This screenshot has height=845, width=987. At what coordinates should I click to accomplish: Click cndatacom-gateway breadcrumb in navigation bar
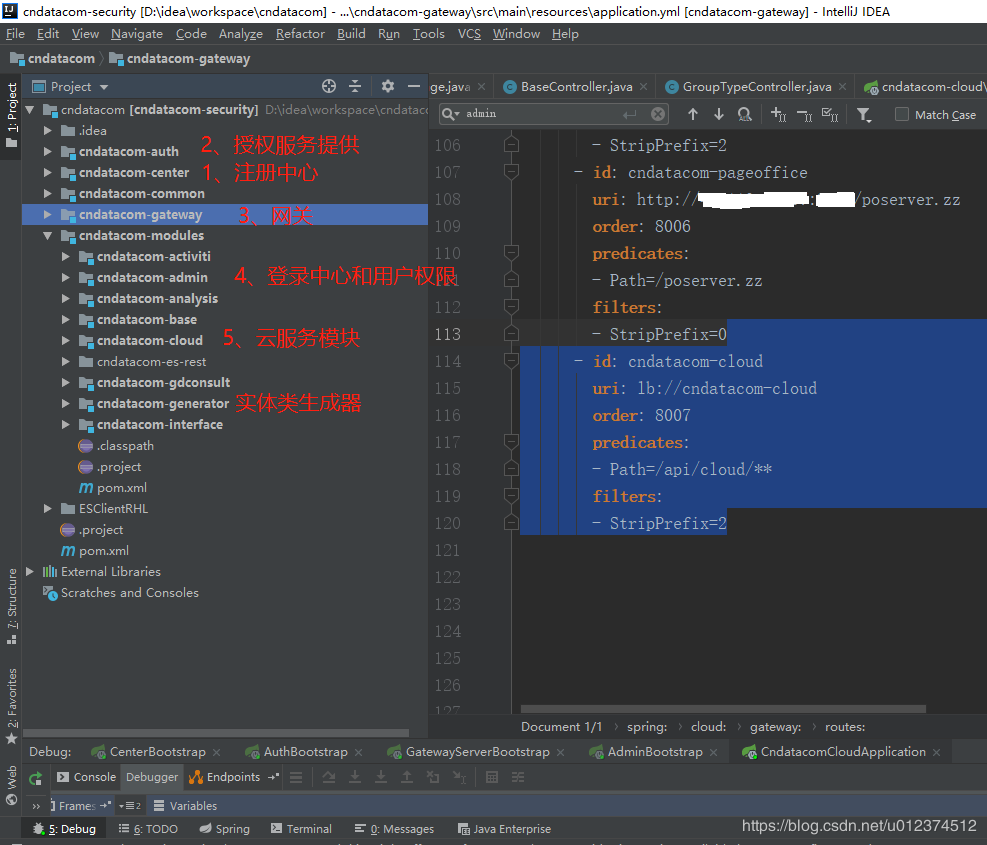click(180, 59)
